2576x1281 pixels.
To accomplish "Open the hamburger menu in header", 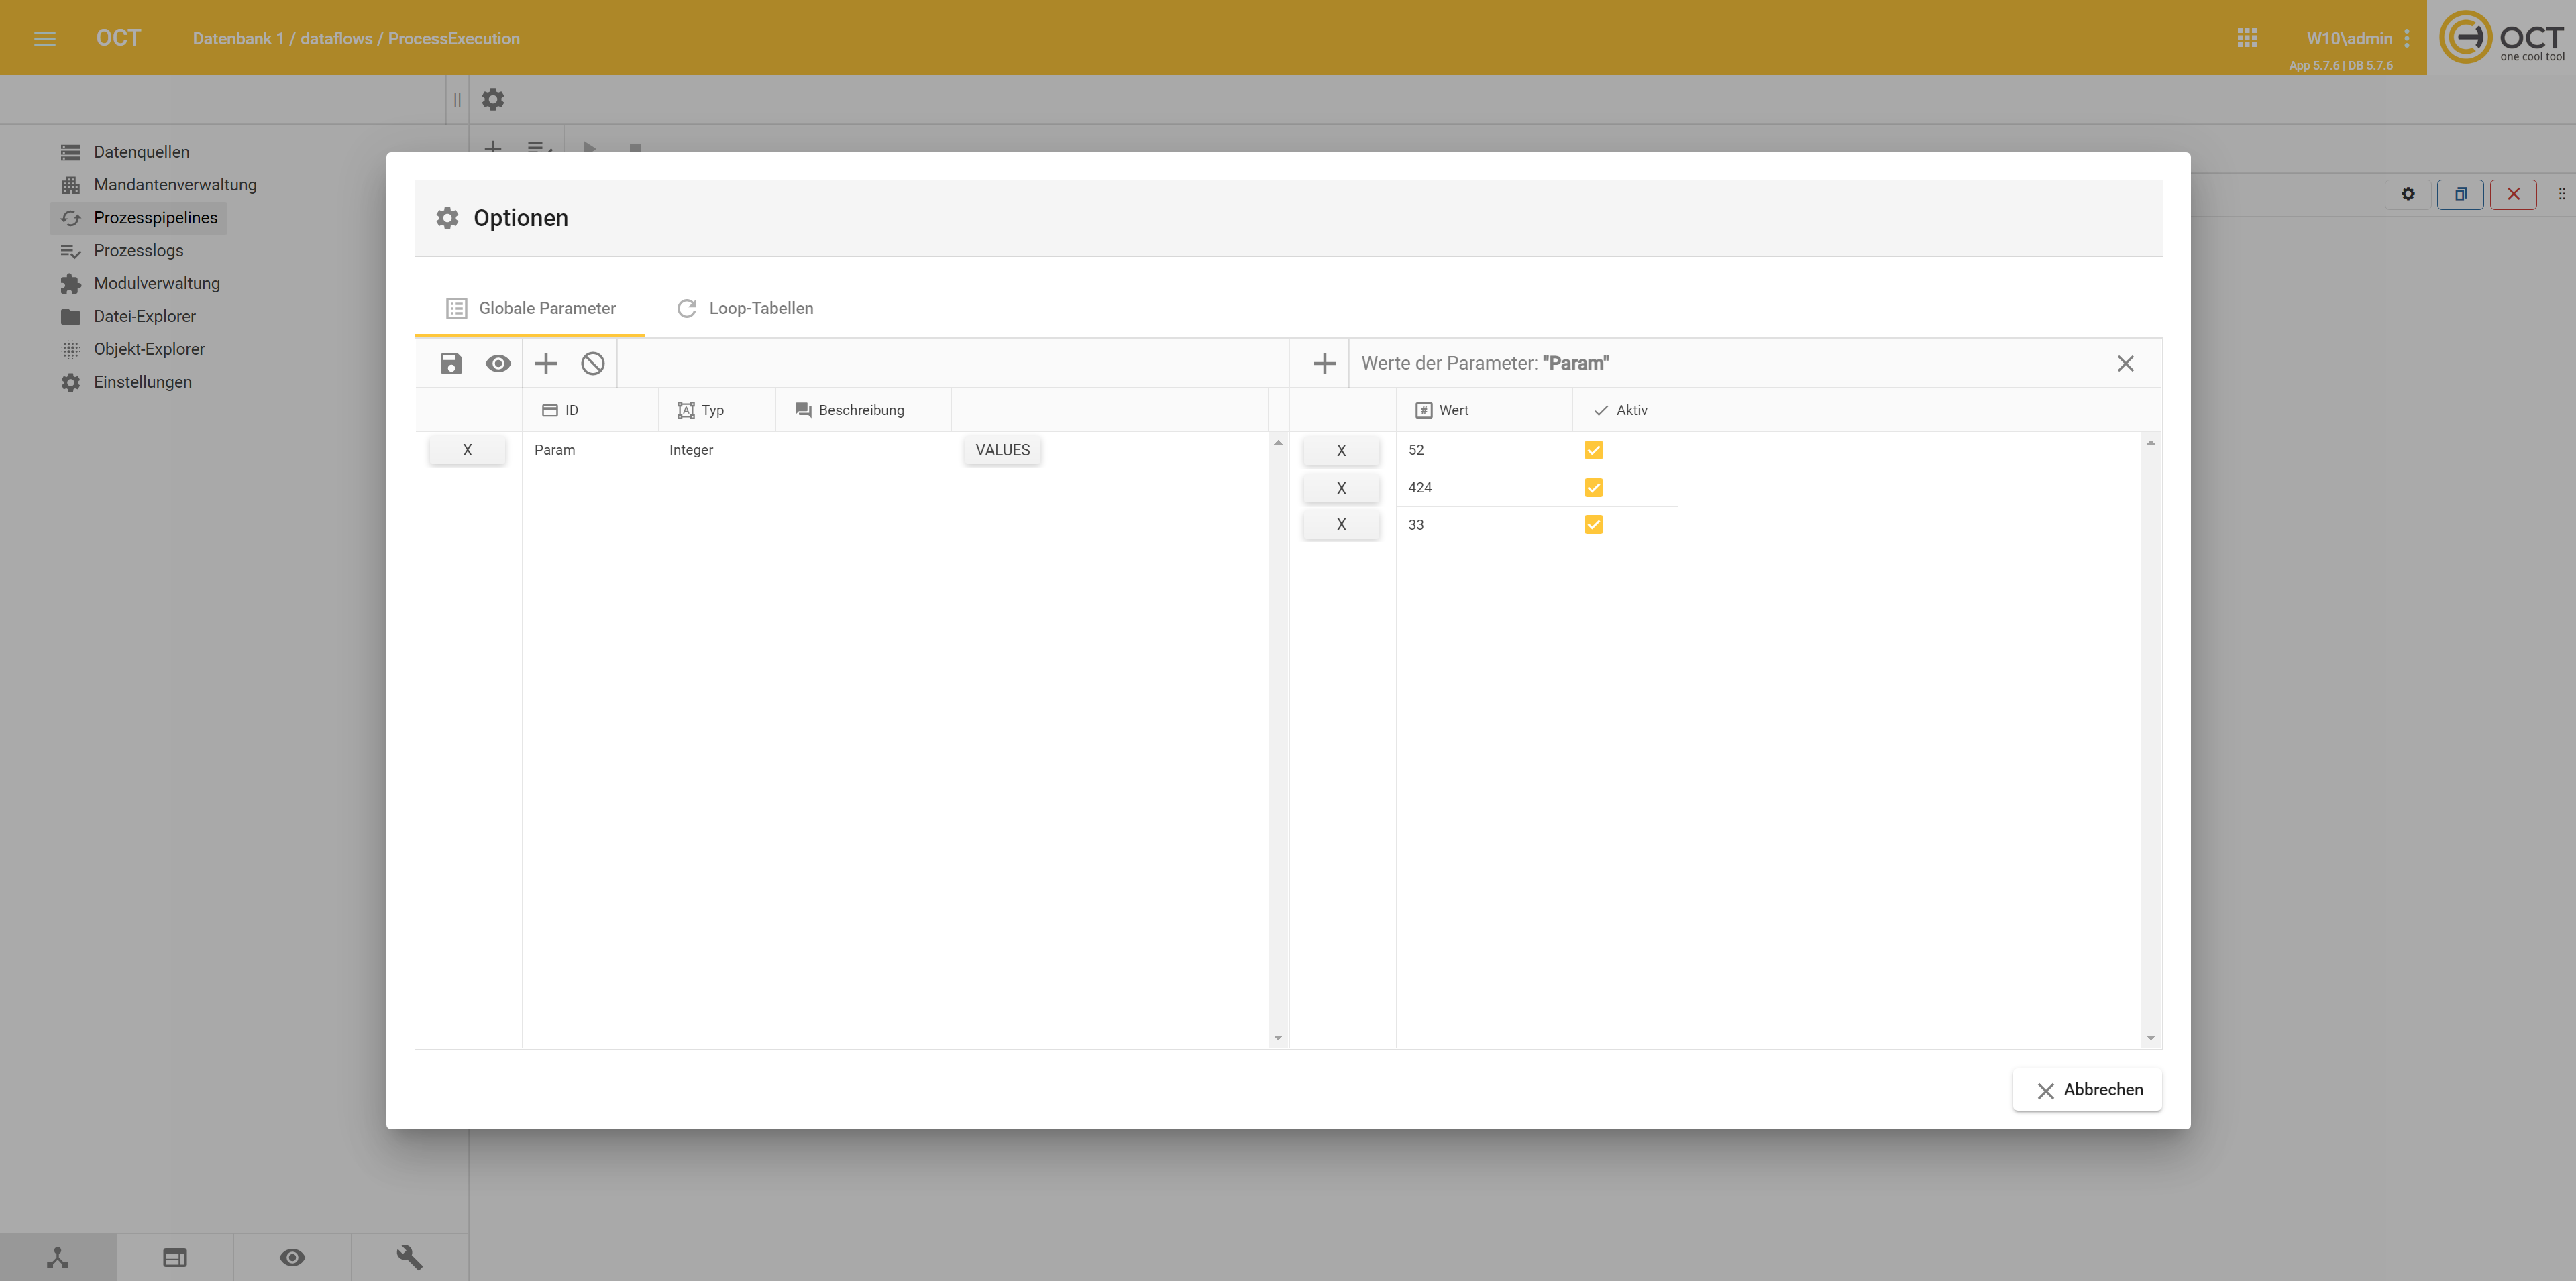I will (45, 38).
